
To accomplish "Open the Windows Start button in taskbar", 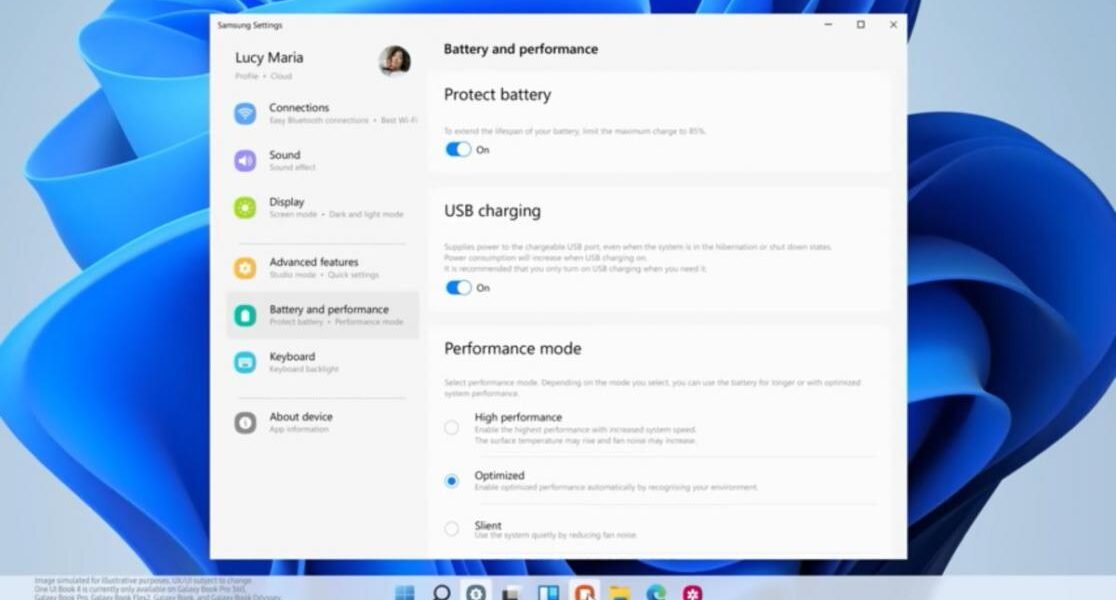I will [404, 593].
